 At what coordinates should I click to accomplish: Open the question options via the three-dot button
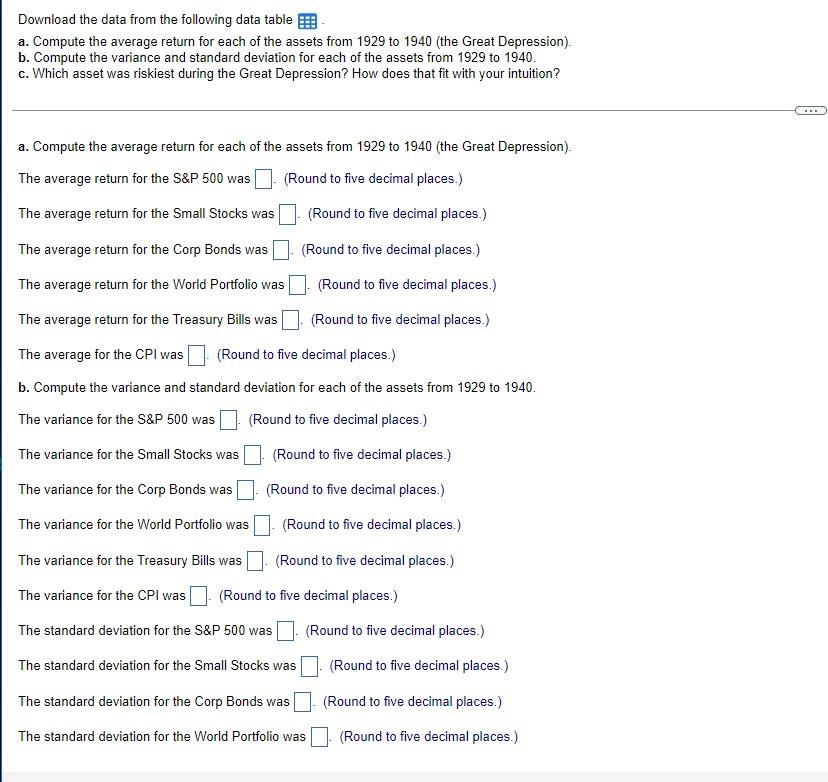(812, 110)
